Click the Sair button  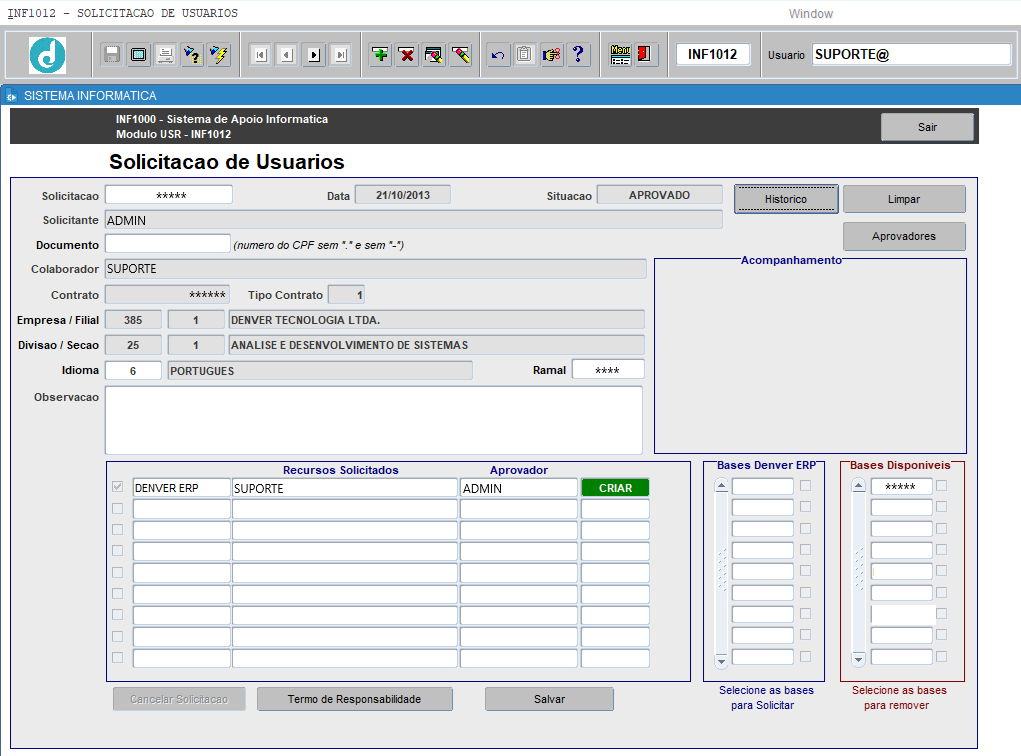(927, 127)
